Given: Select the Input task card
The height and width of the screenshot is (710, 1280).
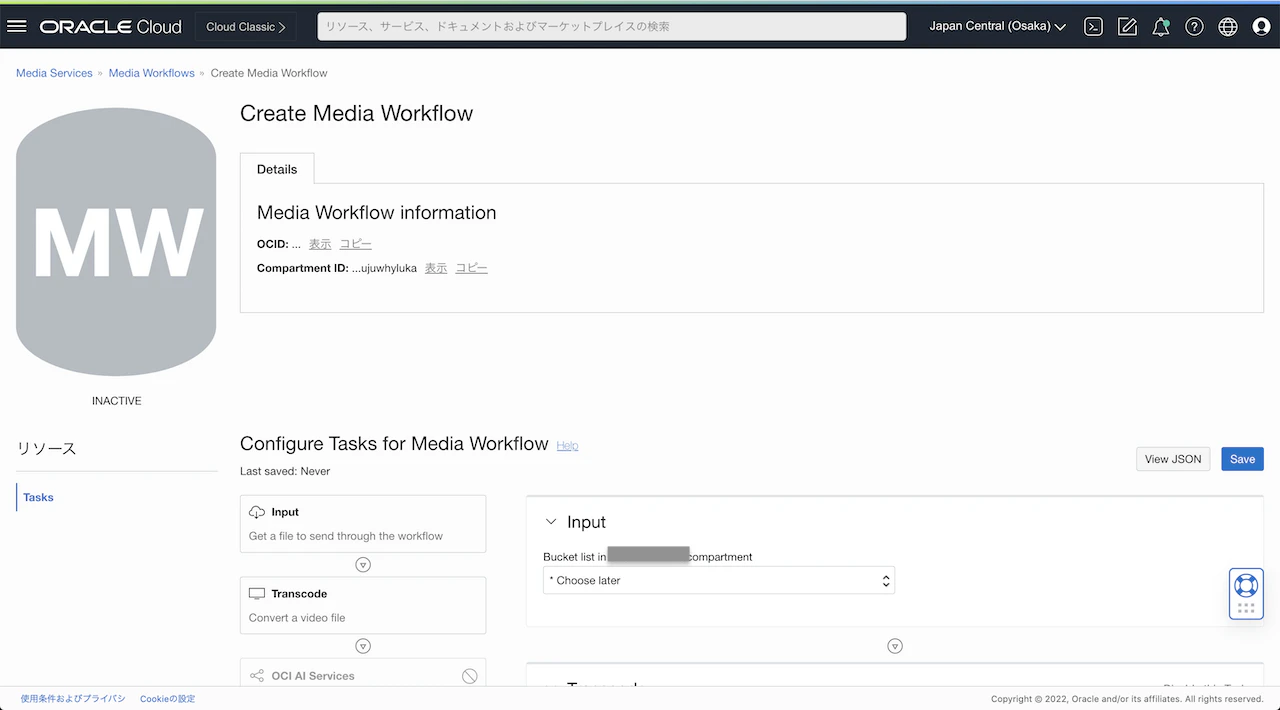Looking at the screenshot, I should click(363, 524).
